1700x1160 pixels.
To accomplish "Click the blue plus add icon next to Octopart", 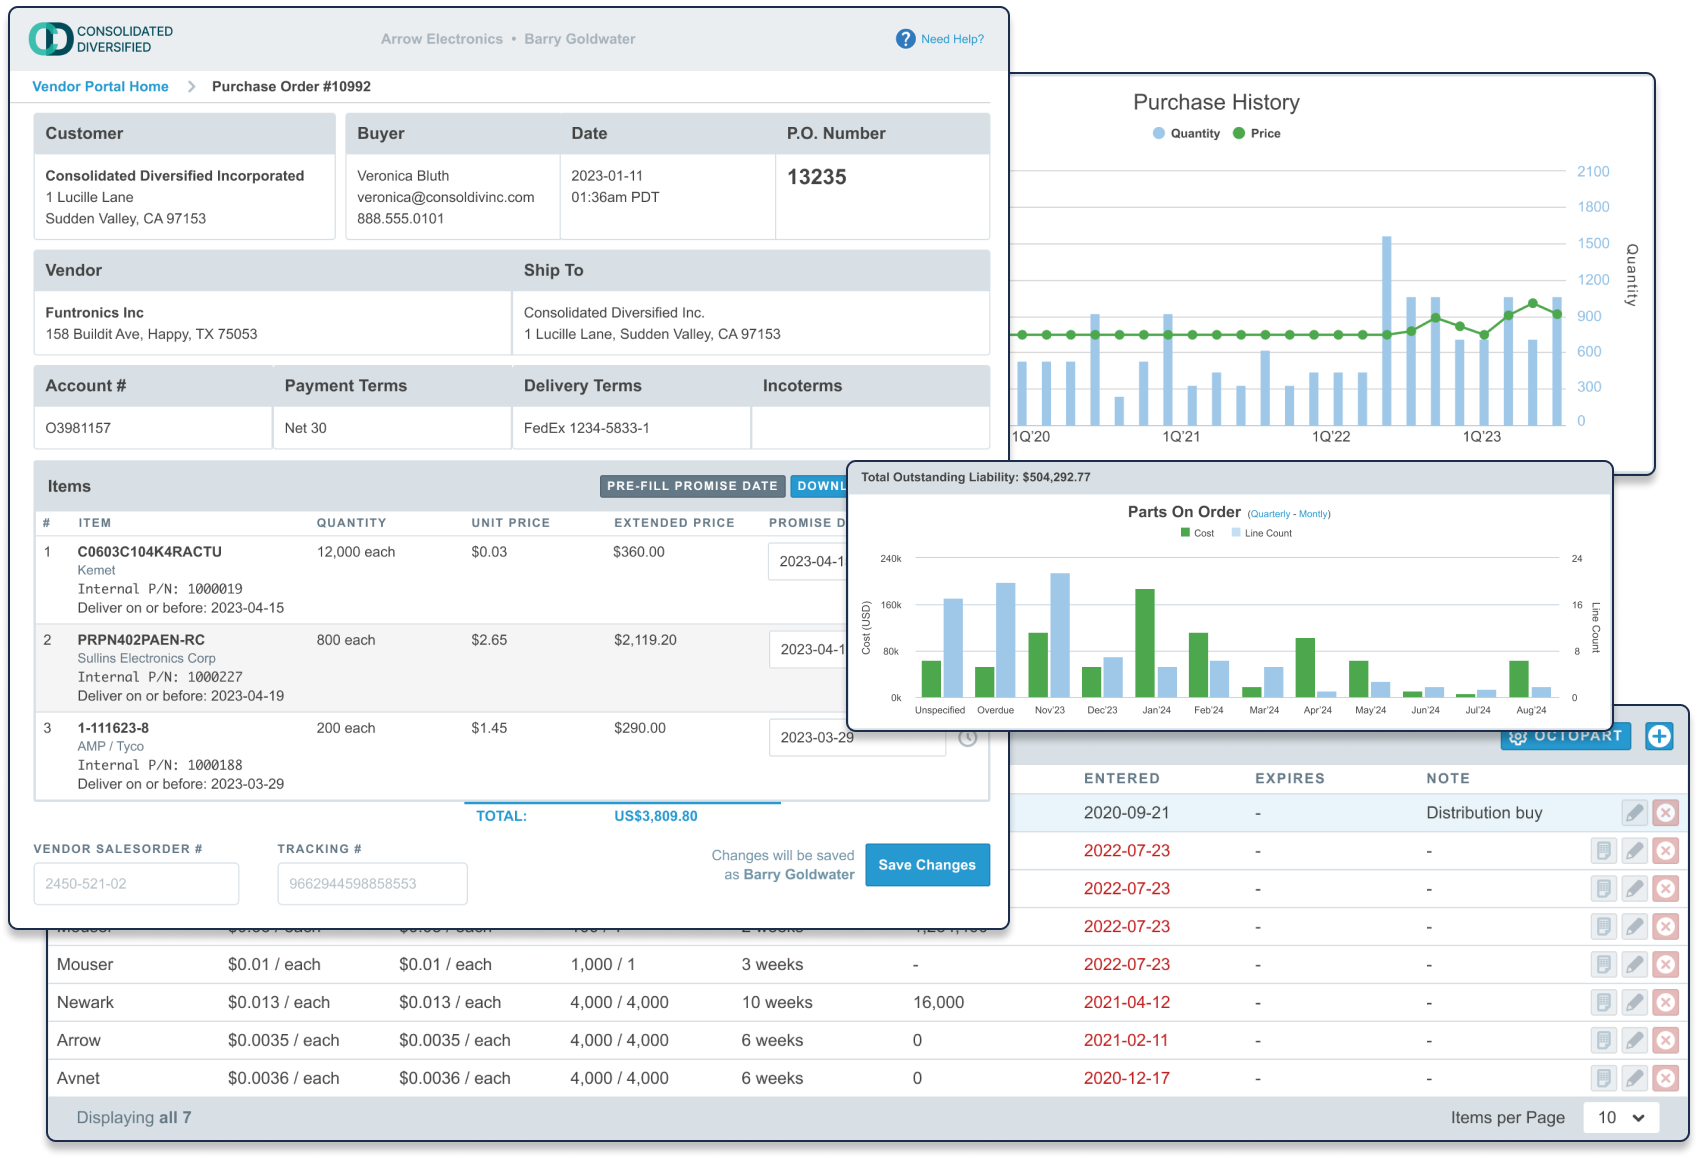I will pyautogui.click(x=1659, y=736).
